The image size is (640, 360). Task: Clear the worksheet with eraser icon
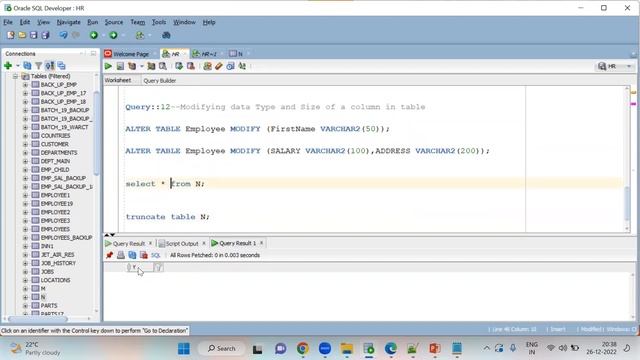(219, 66)
